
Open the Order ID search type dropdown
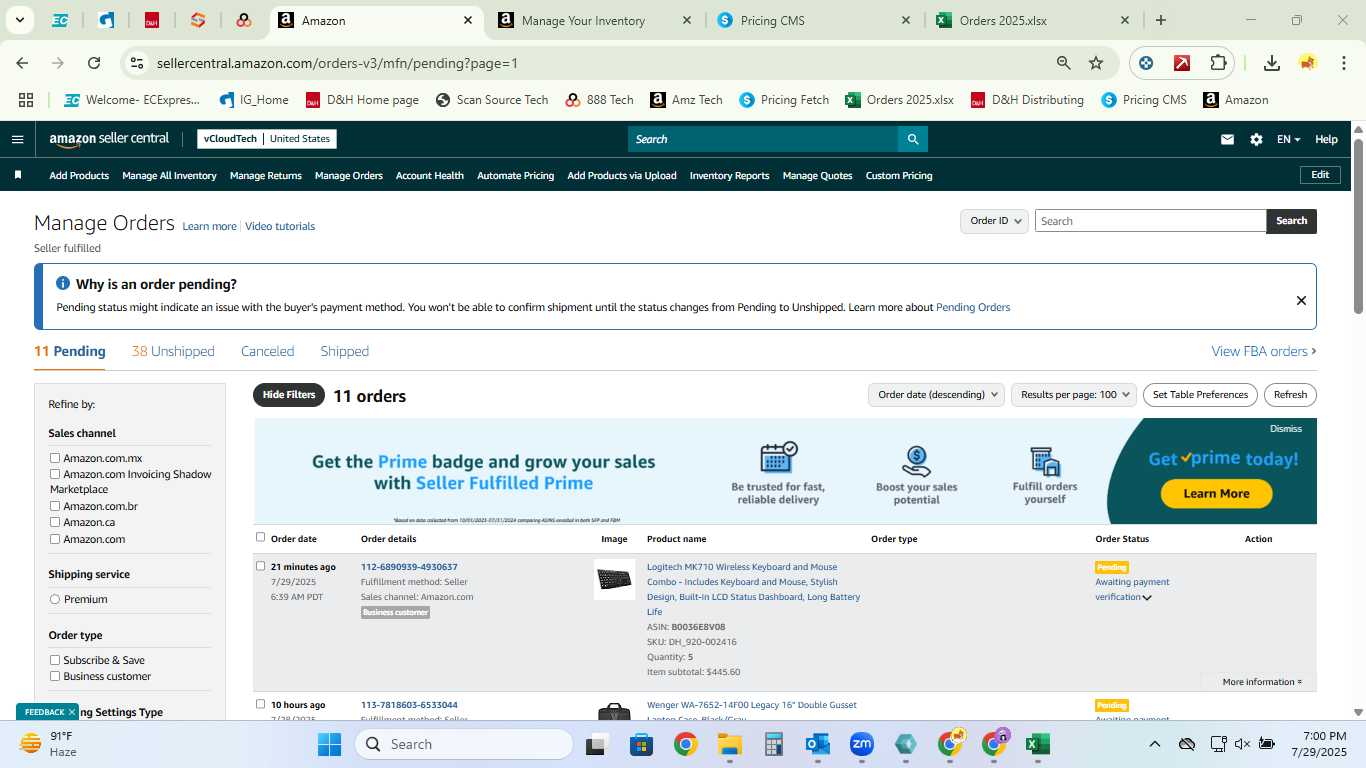[994, 221]
